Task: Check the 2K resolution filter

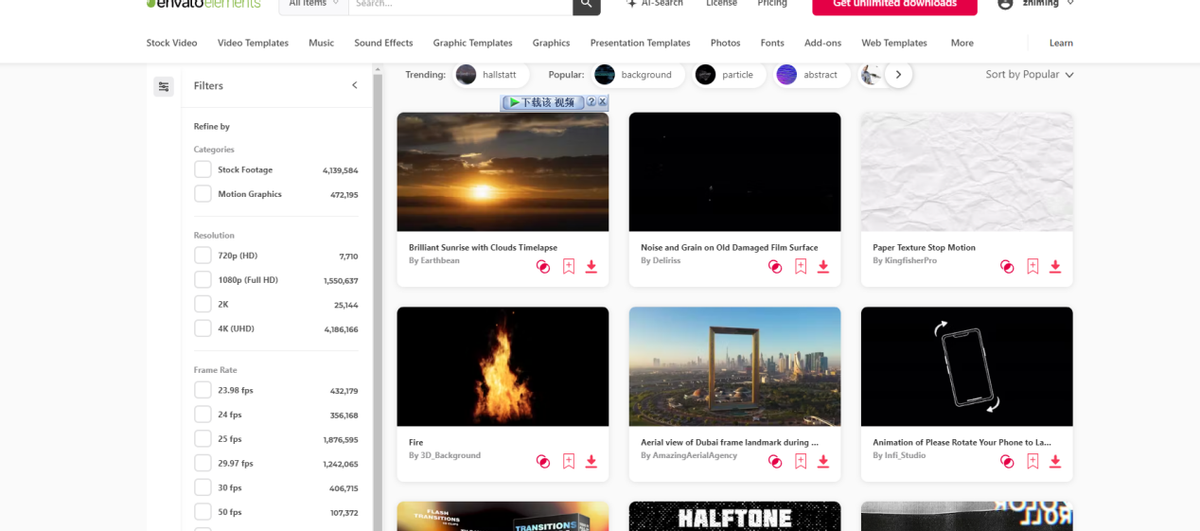Action: 203,304
